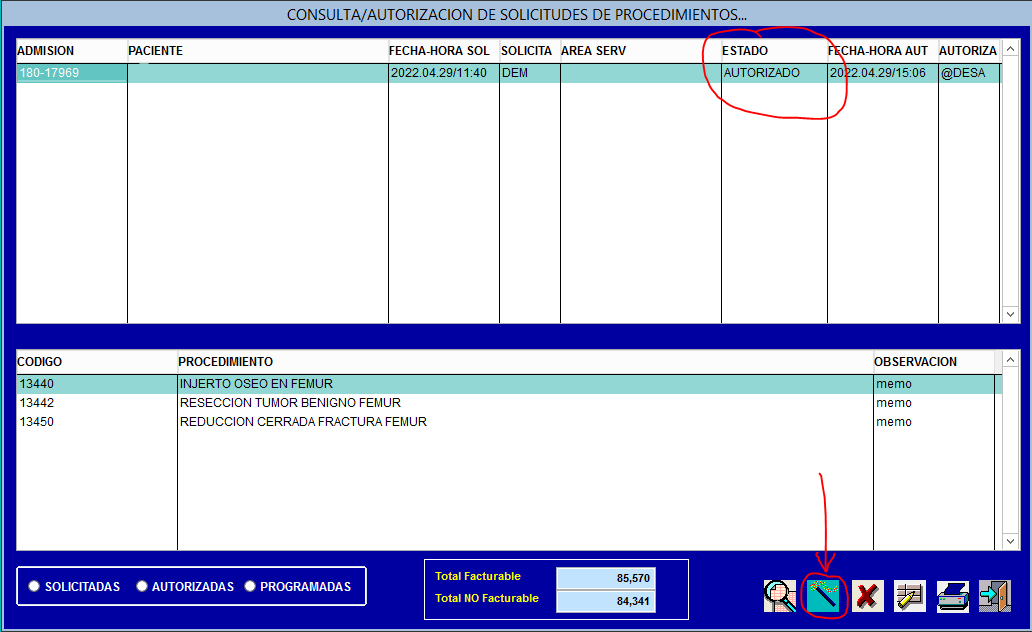The image size is (1032, 632).
Task: Print the request using the printer icon
Action: [x=953, y=596]
